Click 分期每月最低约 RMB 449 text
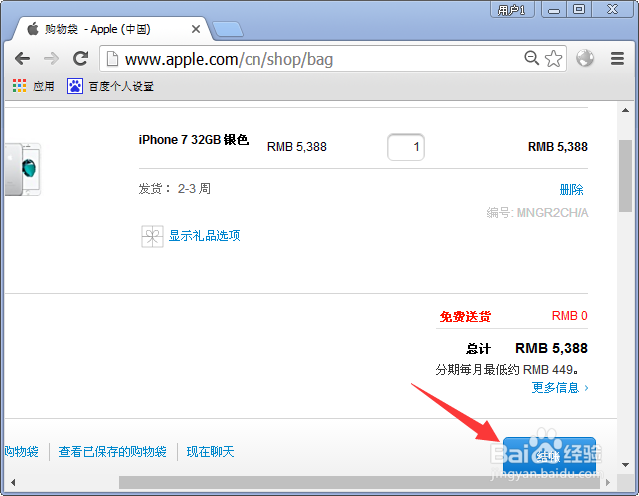 click(507, 370)
